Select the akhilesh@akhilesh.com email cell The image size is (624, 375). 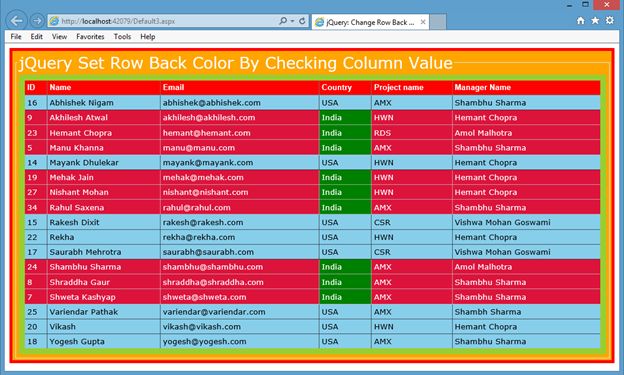(x=240, y=118)
